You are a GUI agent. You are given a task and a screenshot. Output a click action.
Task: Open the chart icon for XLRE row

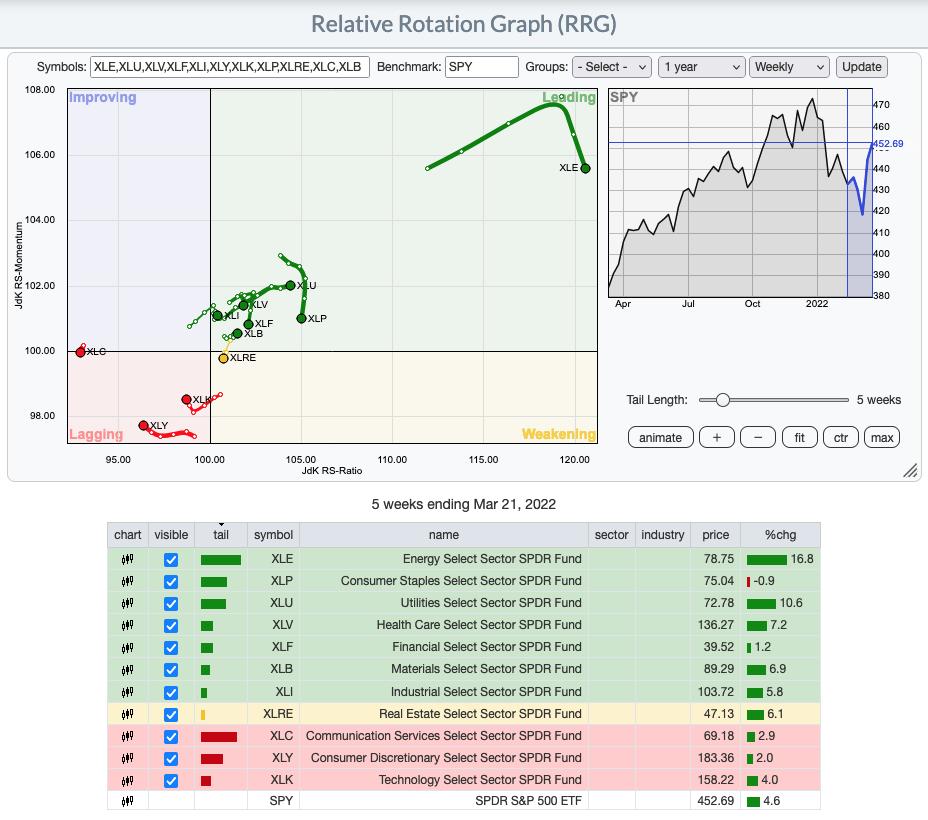pyautogui.click(x=127, y=714)
